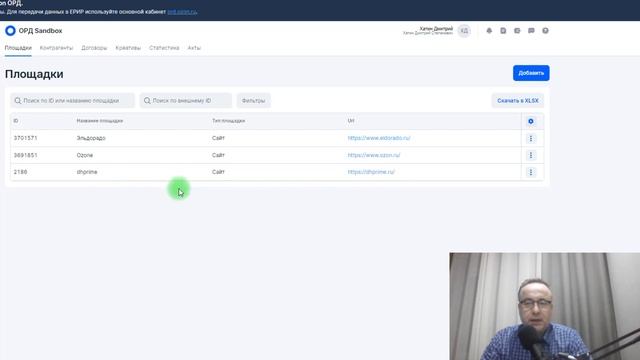Select ID cell 3691851

pyautogui.click(x=25, y=155)
